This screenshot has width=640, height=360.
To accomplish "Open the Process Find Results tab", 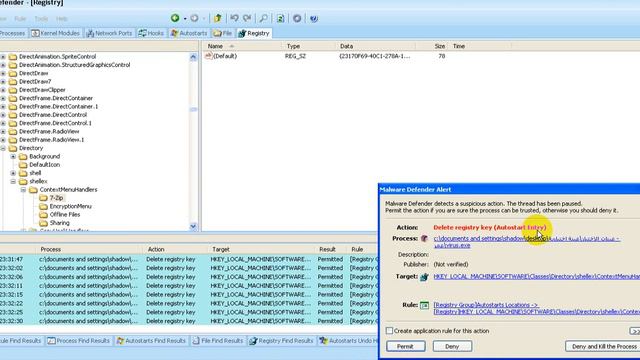I will tap(78, 340).
